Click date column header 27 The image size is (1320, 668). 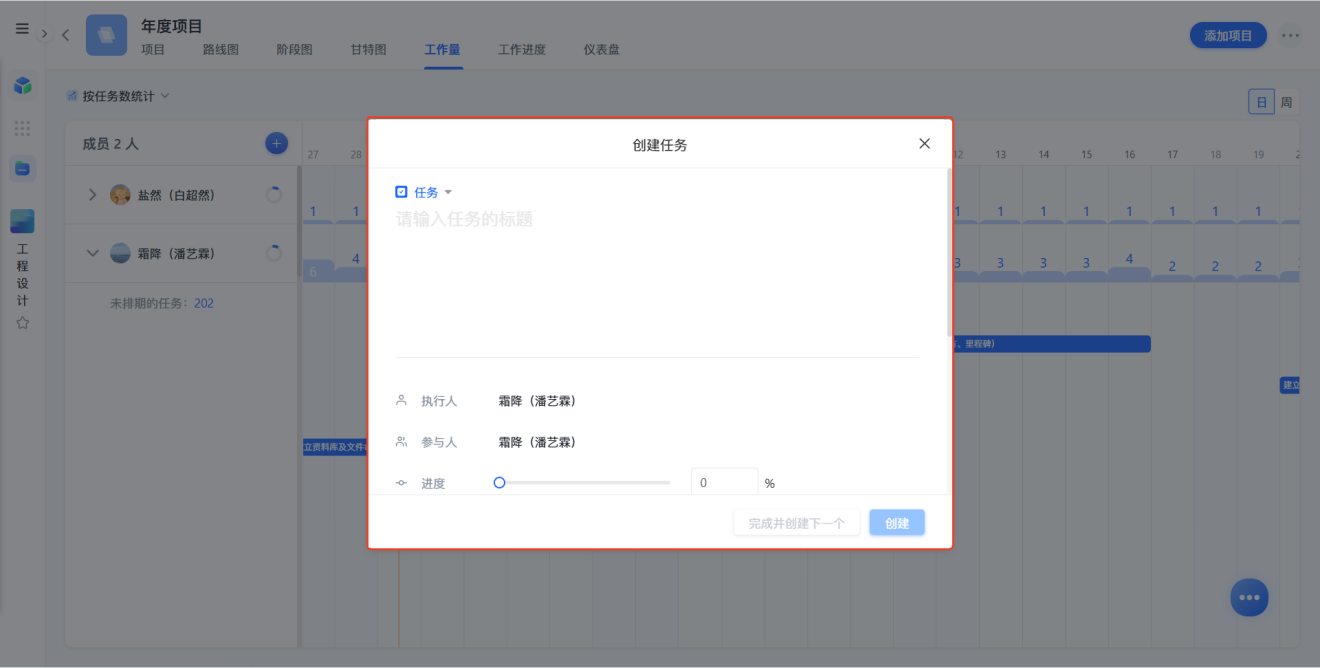tap(313, 155)
